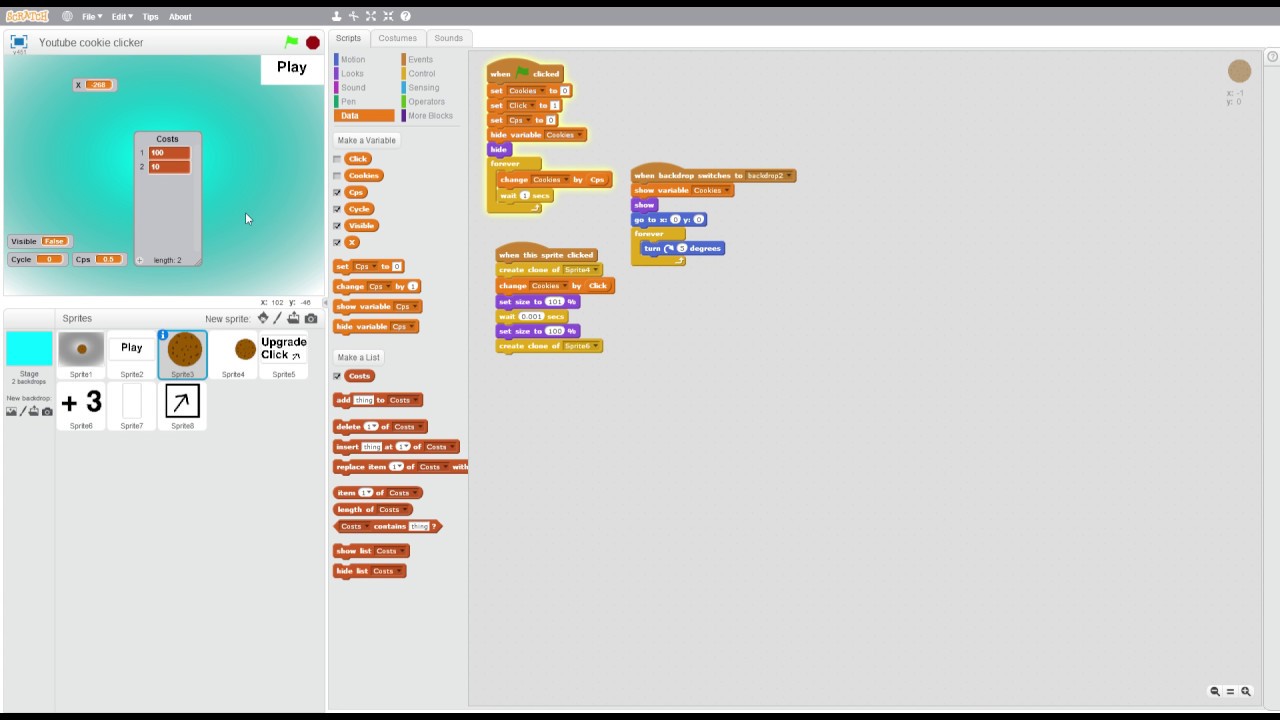Uncheck the Cps variable checkbox
Viewport: 1280px width, 720px height.
[337, 192]
